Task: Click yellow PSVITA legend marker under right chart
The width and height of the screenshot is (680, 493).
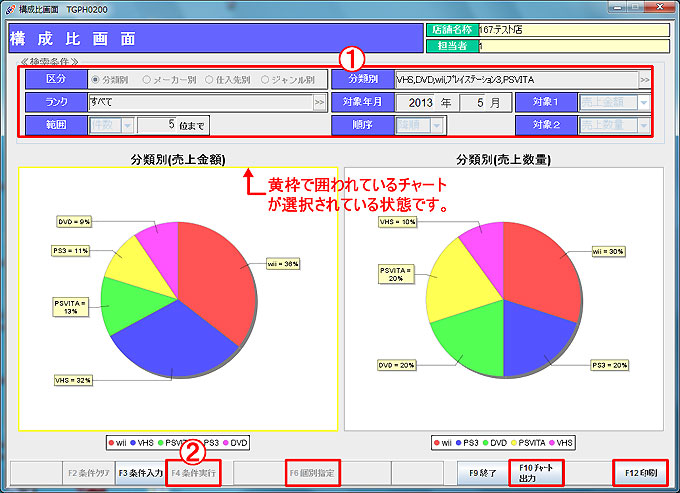Action: click(514, 443)
